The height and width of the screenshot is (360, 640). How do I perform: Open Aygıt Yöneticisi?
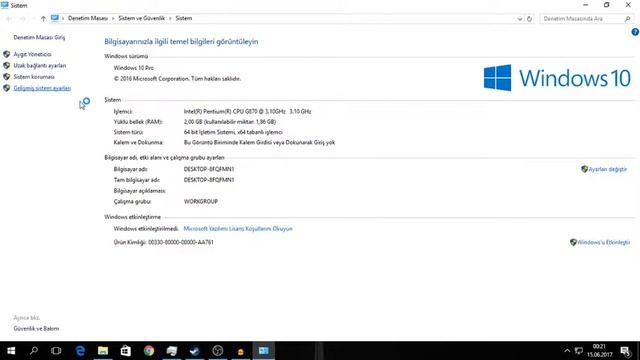(x=32, y=54)
